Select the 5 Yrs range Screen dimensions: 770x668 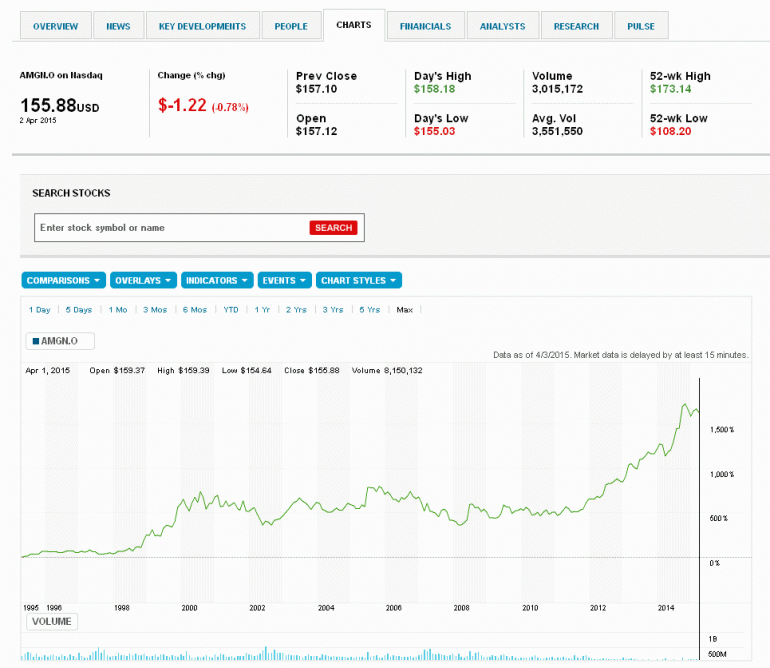click(x=370, y=310)
